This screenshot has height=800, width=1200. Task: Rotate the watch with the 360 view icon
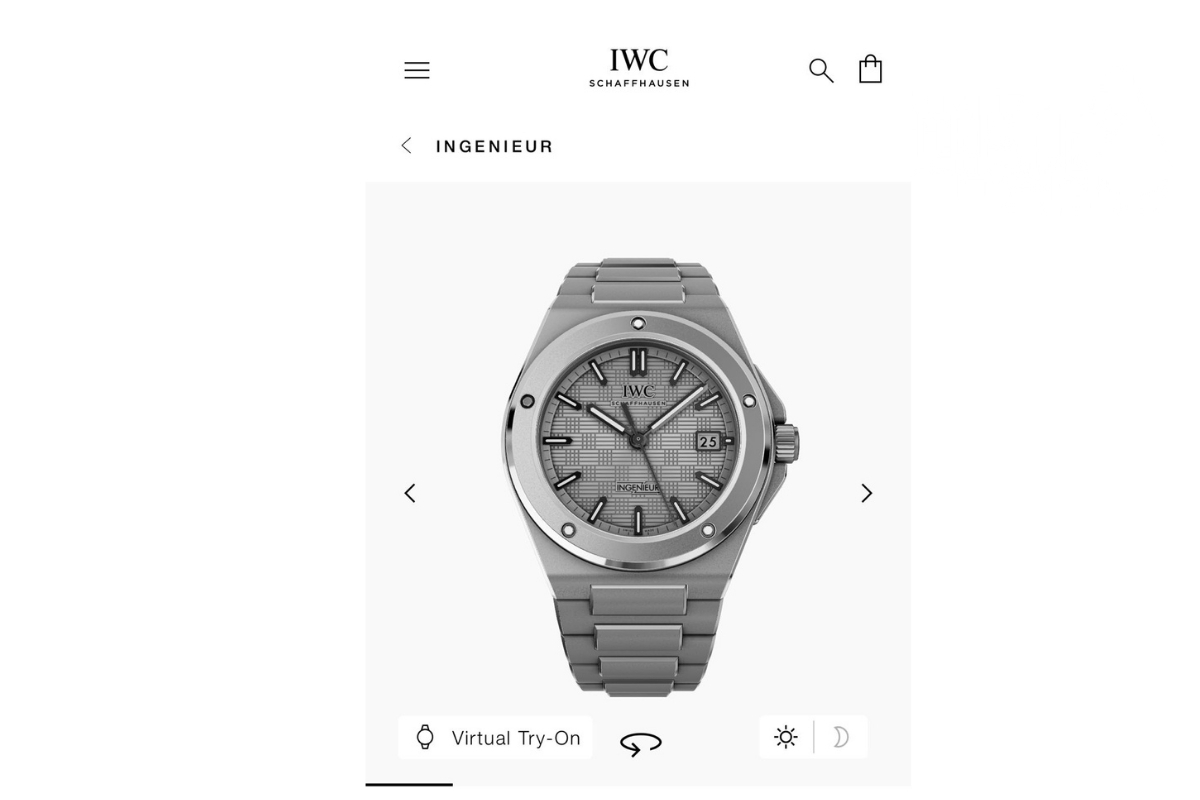(640, 743)
